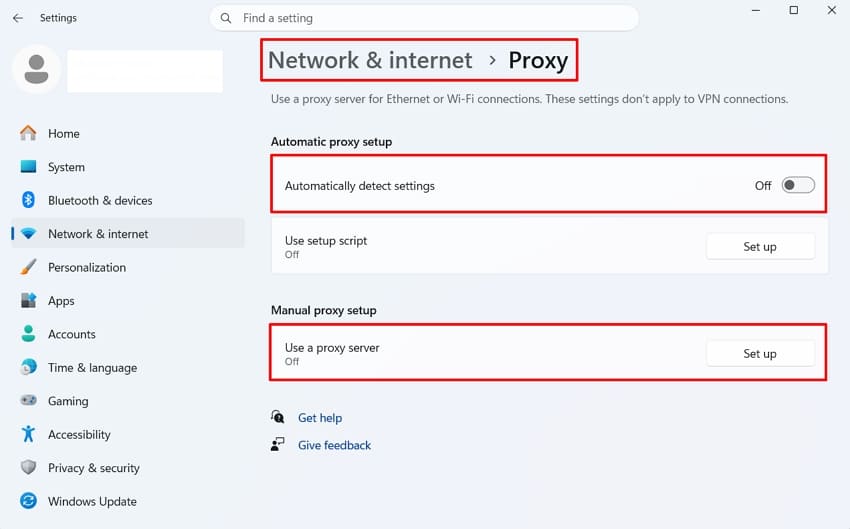The image size is (850, 529).
Task: Open the Apps settings category
Action: click(x=128, y=301)
